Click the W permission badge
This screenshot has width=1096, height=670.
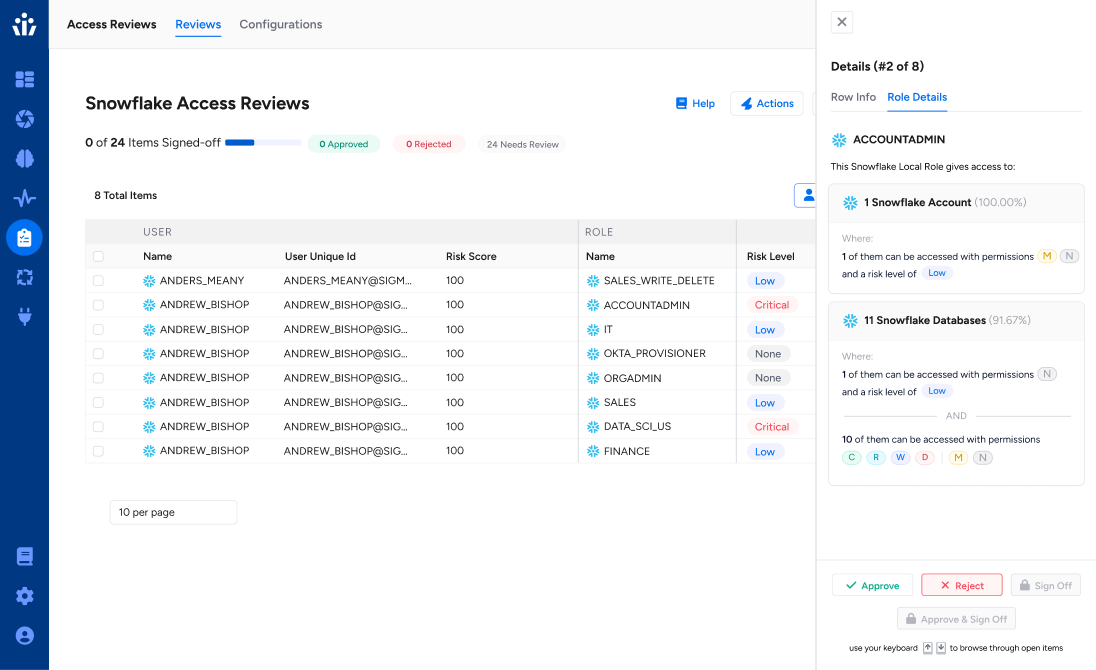(x=900, y=458)
